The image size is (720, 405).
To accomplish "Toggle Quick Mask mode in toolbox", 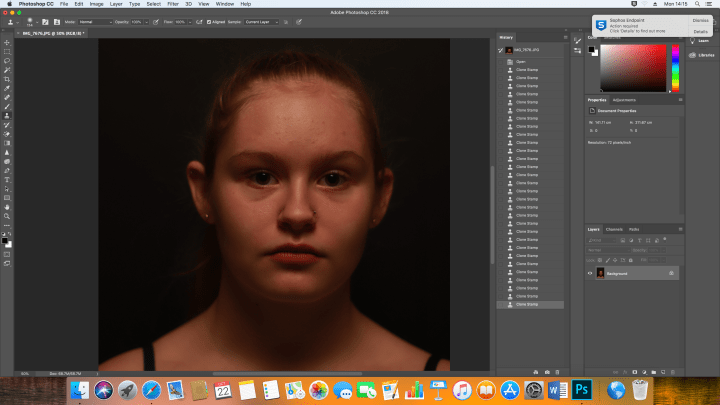I will click(x=7, y=254).
